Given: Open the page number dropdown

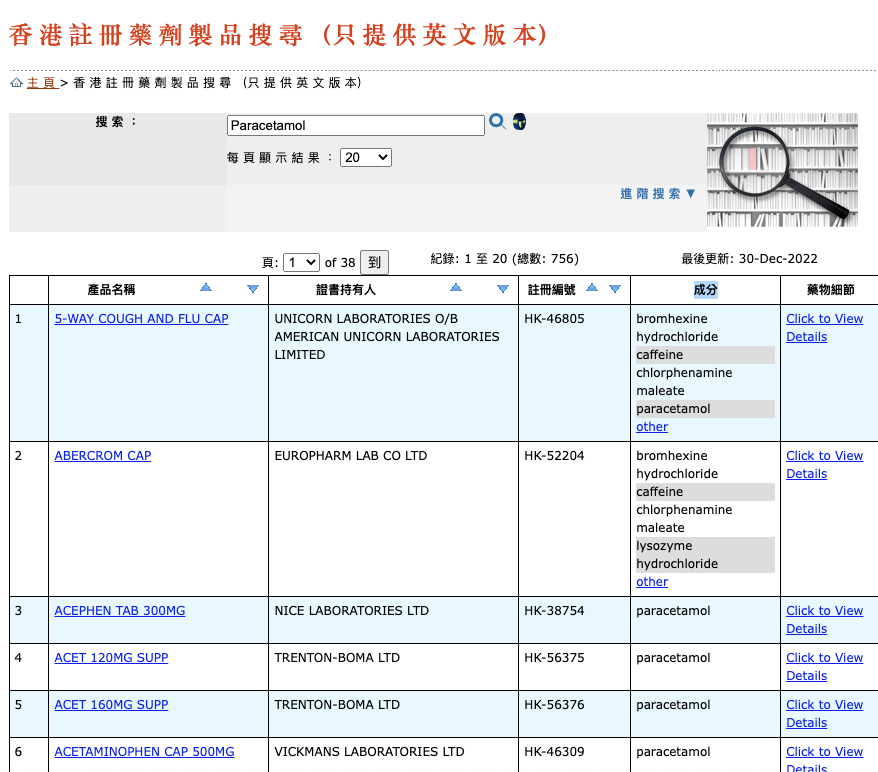Looking at the screenshot, I should tap(301, 262).
